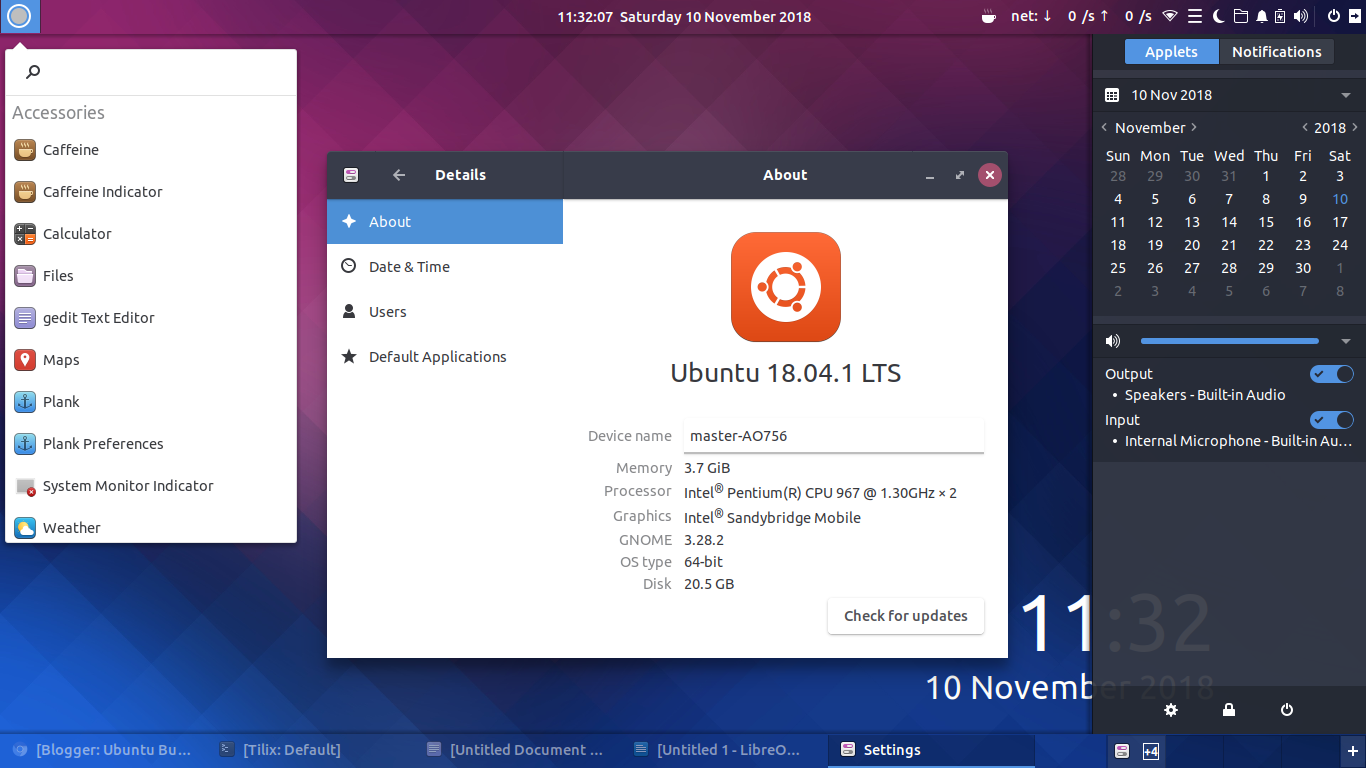Click the +4 workspace window indicator
1366x768 pixels.
click(x=1150, y=751)
